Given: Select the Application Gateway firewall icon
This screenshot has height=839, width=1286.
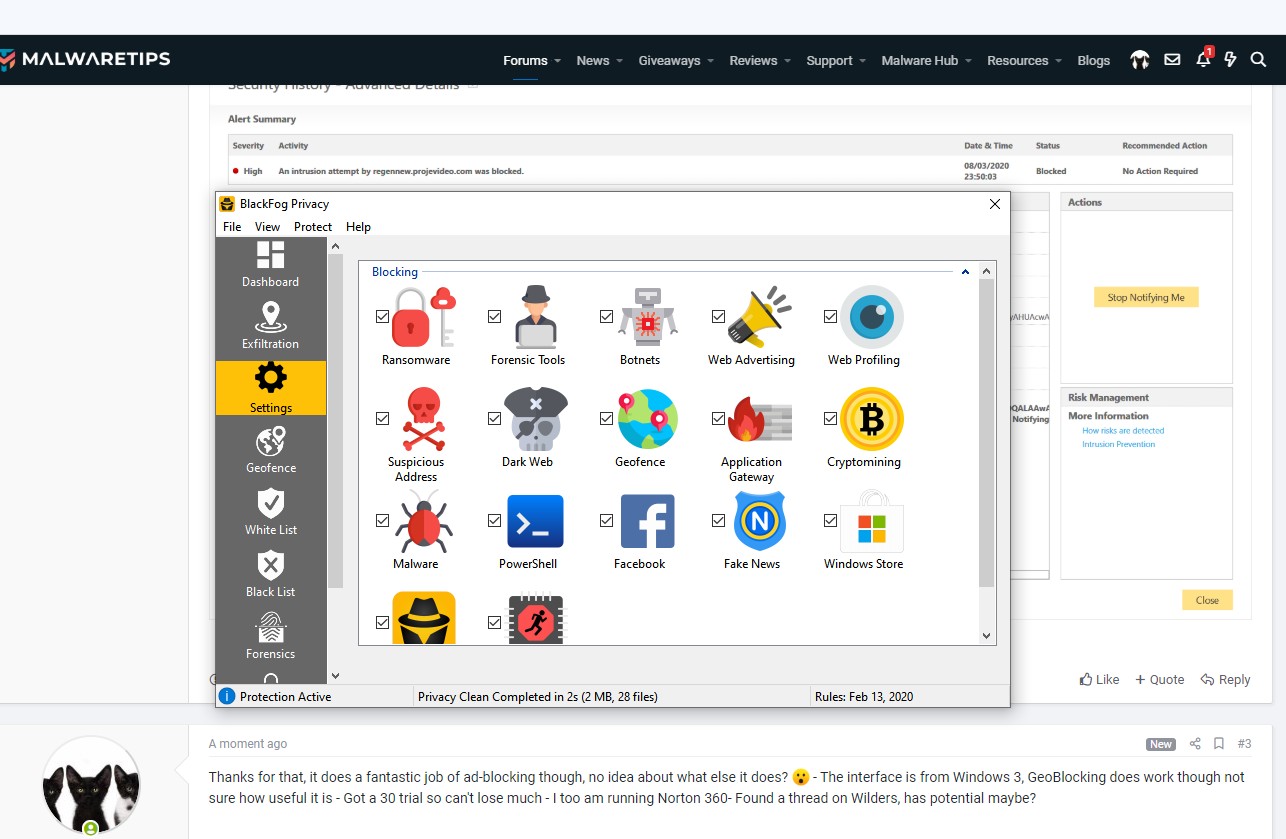Looking at the screenshot, I should [x=760, y=419].
